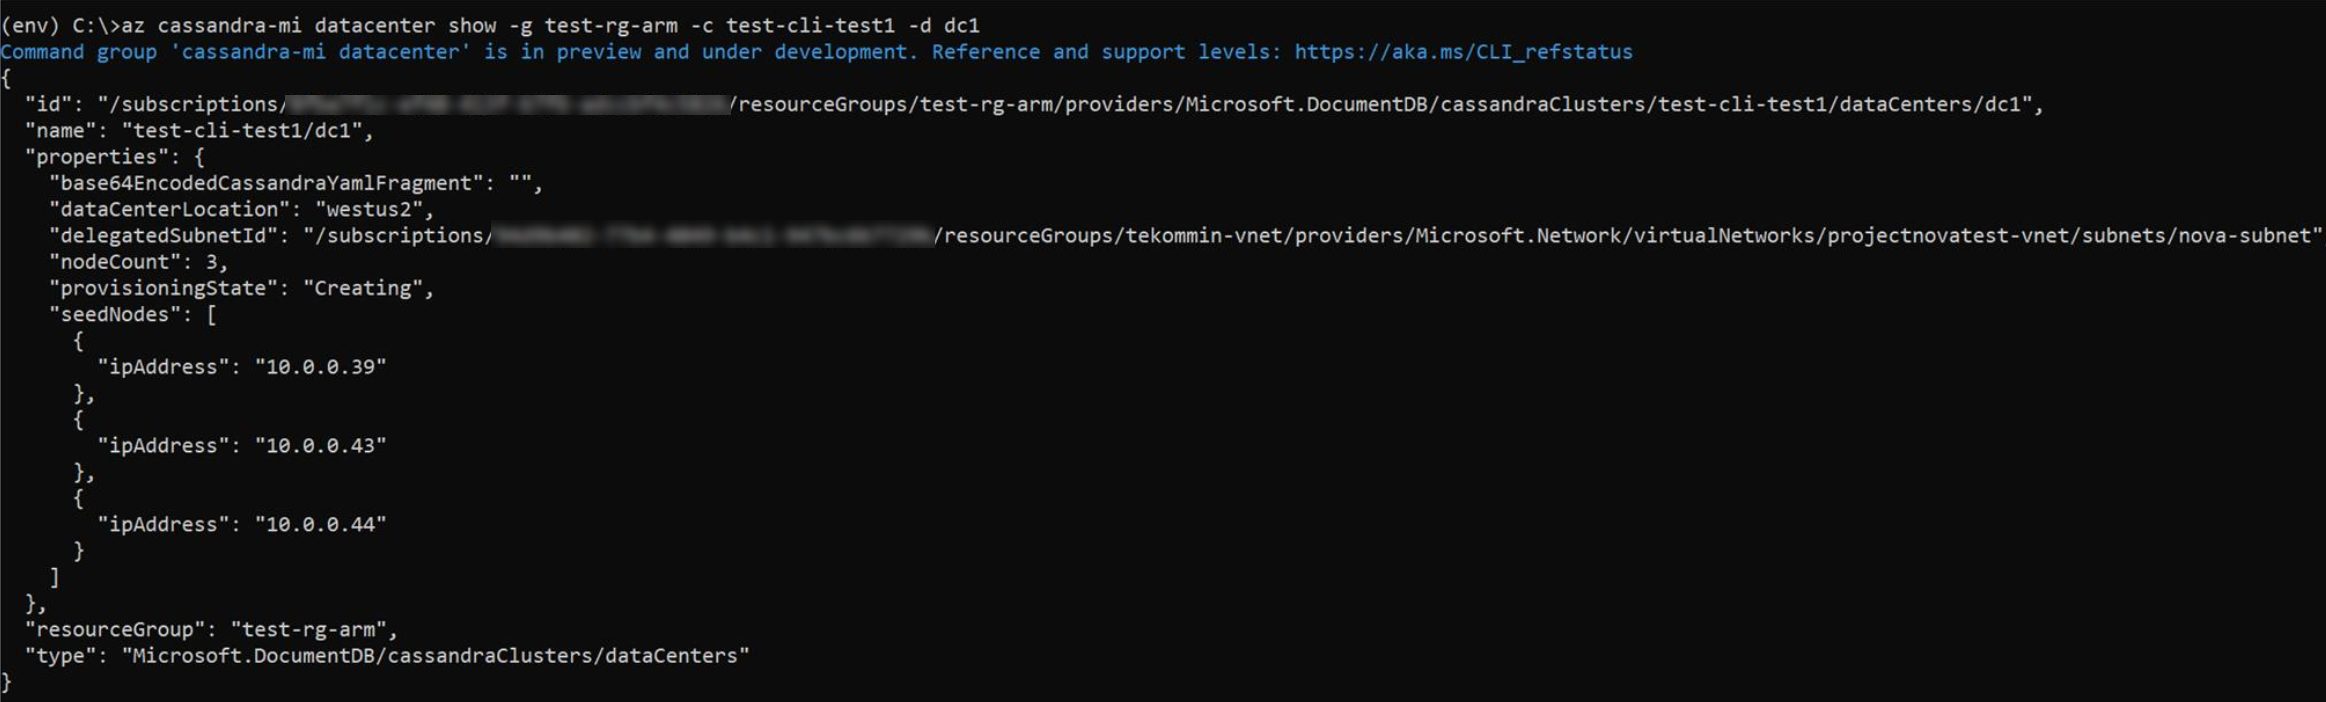Open the aka.ms/CLI_refstatus link
Screen dimensions: 2326x702
point(1463,52)
